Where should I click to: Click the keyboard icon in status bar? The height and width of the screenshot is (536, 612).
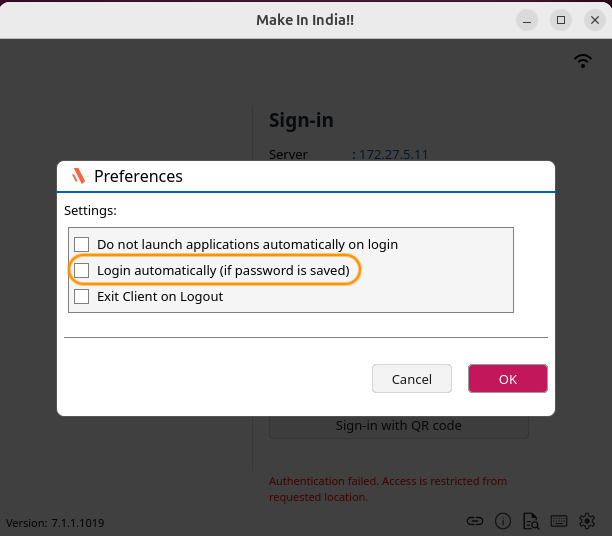(559, 521)
